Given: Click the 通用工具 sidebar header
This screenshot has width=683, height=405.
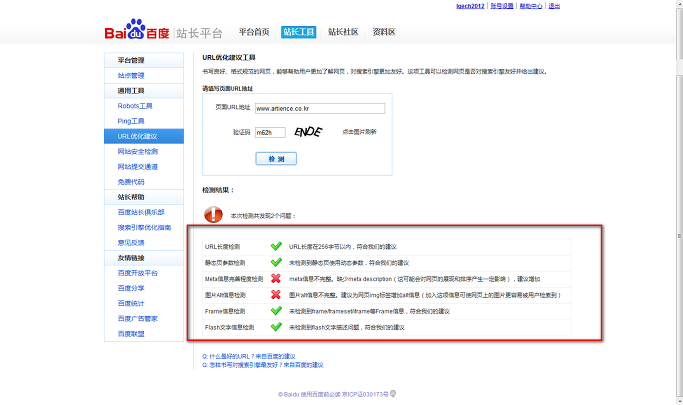Looking at the screenshot, I should pos(144,91).
